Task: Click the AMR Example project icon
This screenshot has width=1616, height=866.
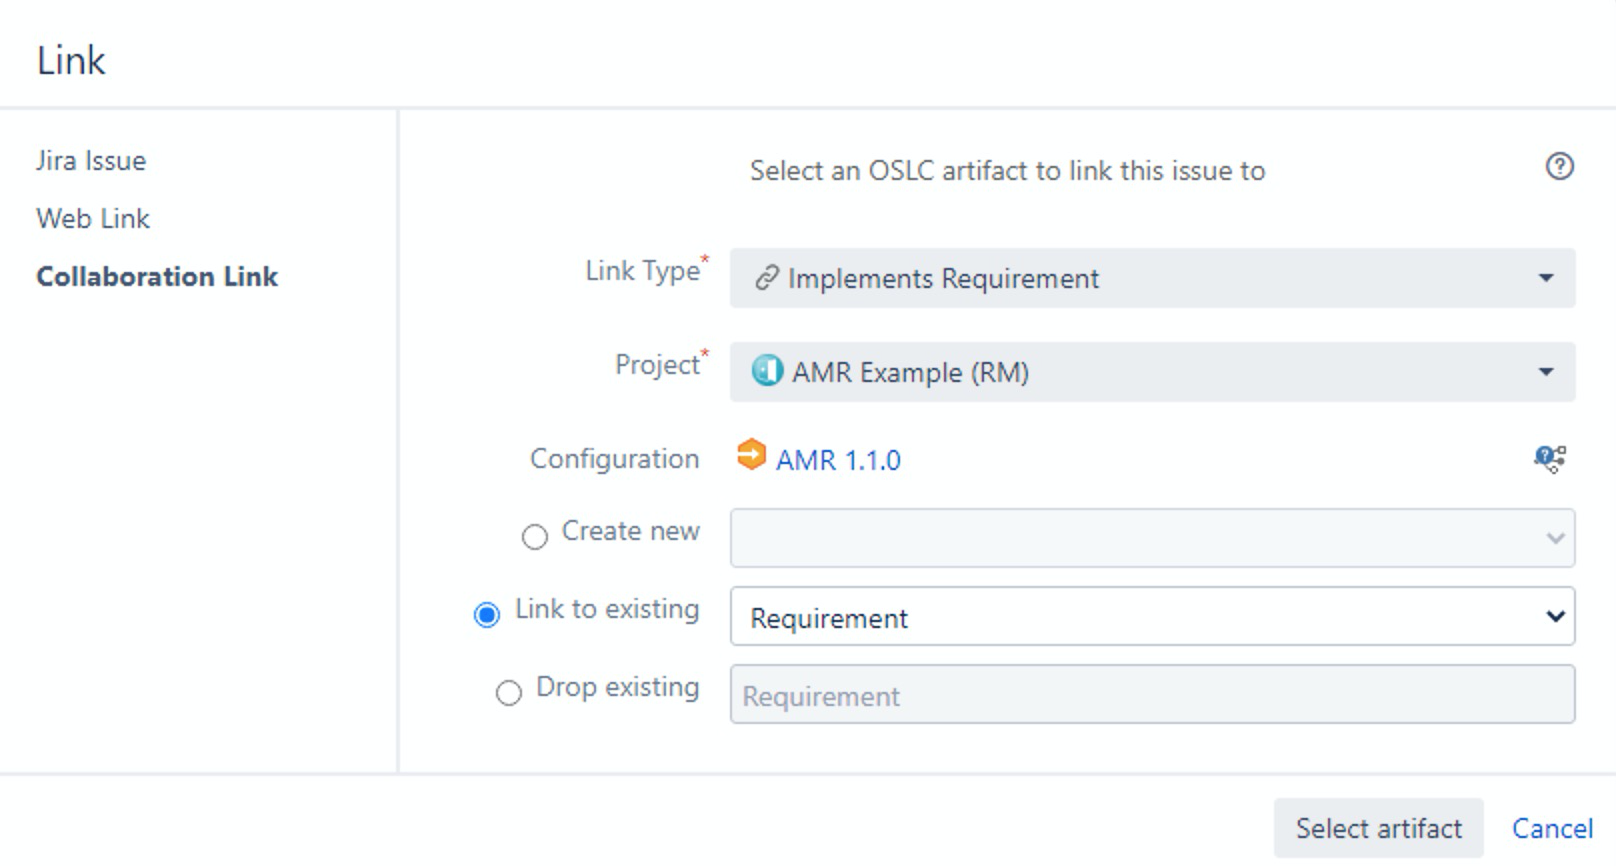Action: [x=767, y=371]
